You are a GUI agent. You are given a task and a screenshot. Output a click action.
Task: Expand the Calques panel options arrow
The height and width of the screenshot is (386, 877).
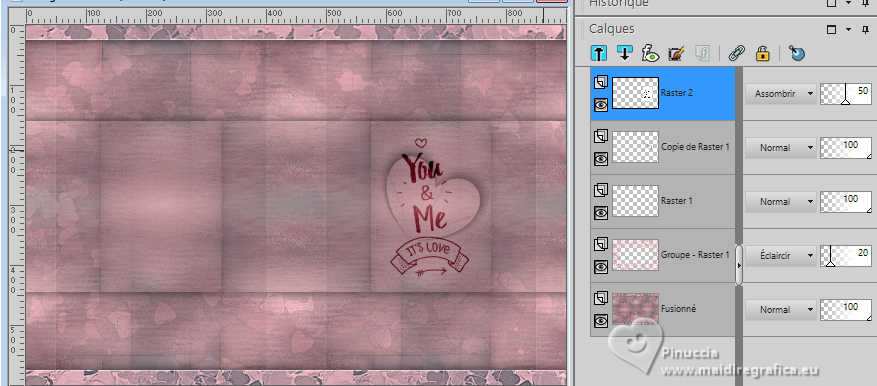pos(849,29)
